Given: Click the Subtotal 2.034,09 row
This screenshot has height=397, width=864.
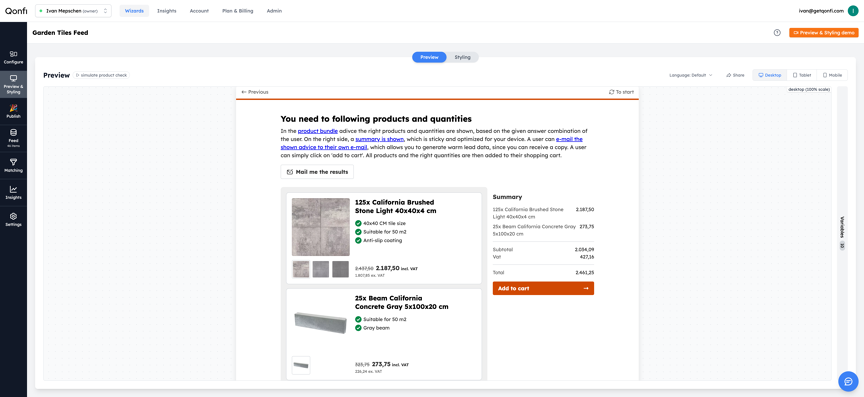Looking at the screenshot, I should (543, 249).
